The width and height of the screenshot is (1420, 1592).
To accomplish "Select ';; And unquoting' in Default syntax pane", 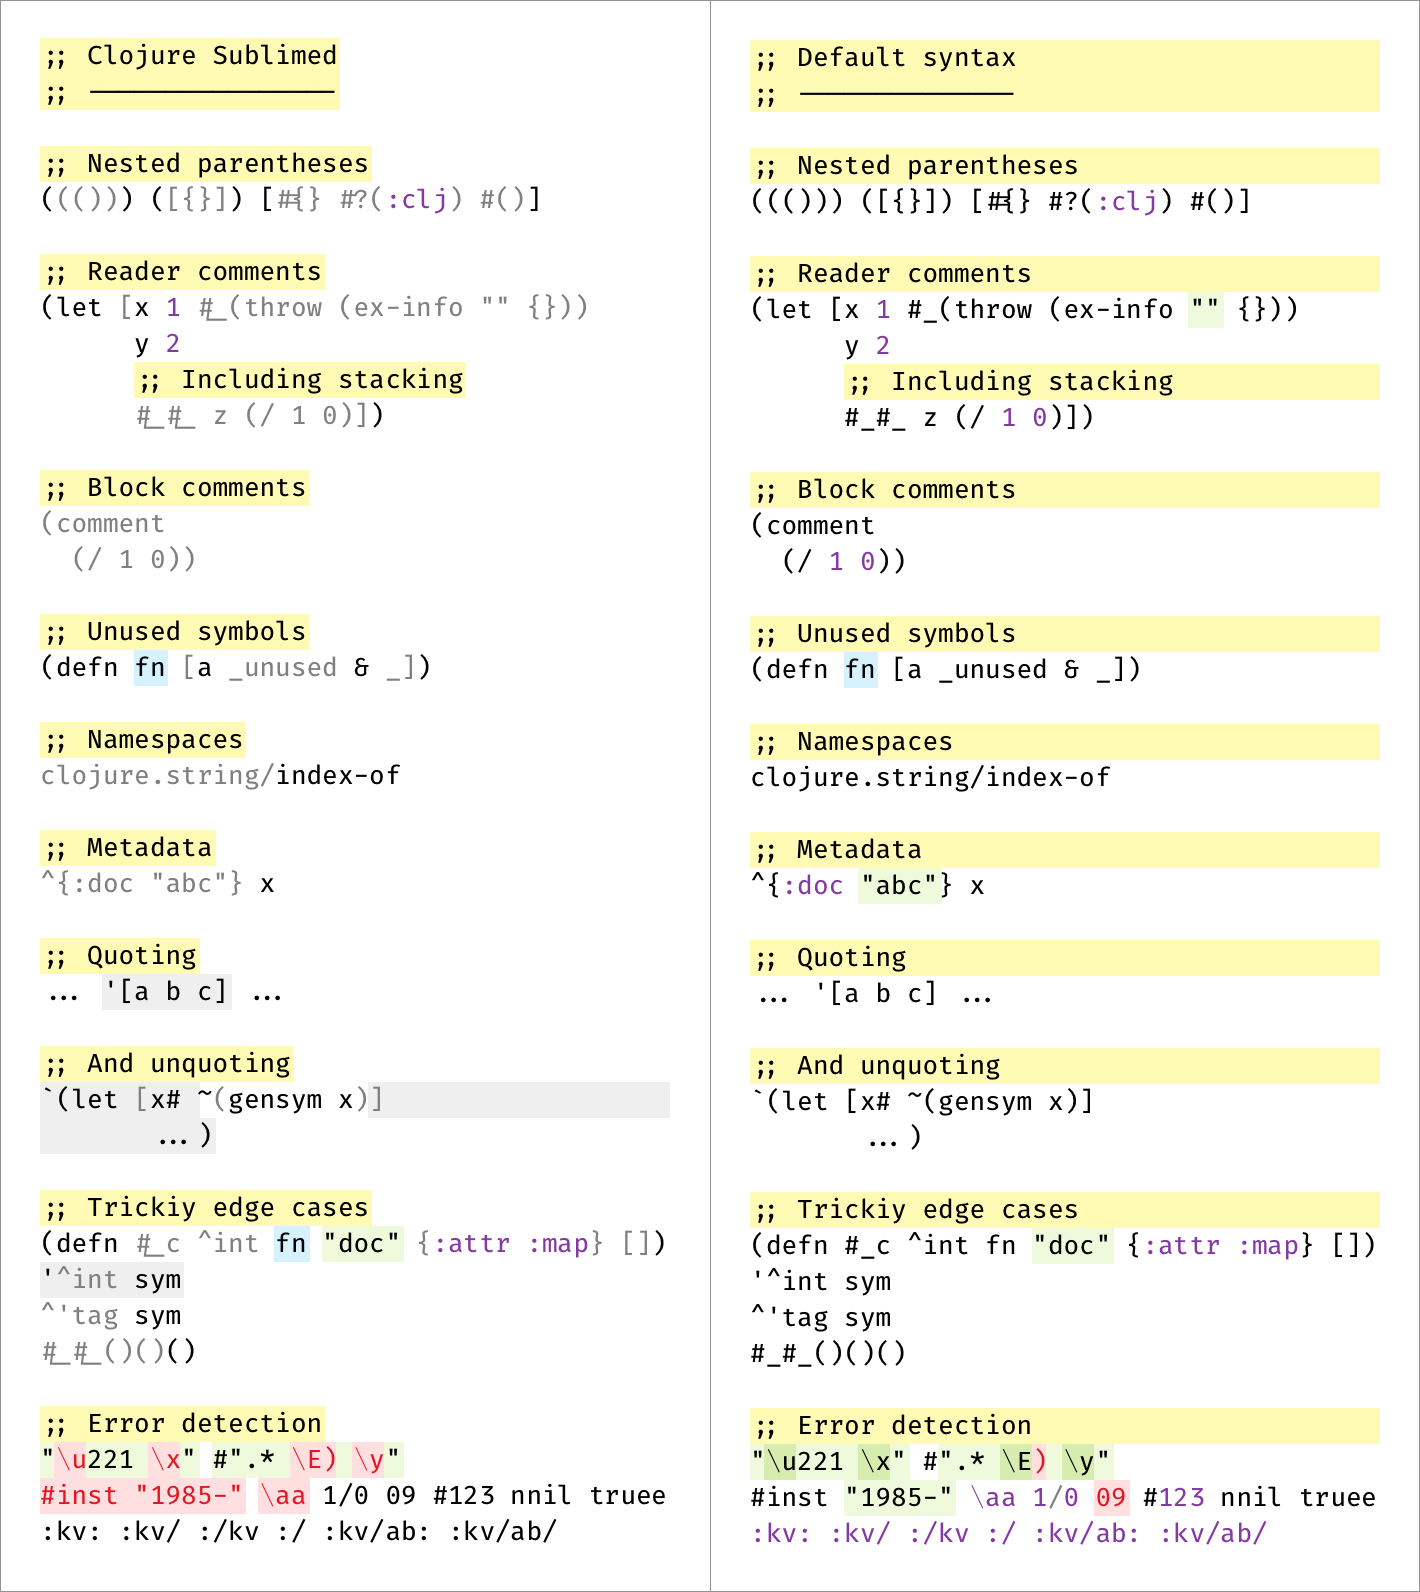I will tap(877, 1066).
